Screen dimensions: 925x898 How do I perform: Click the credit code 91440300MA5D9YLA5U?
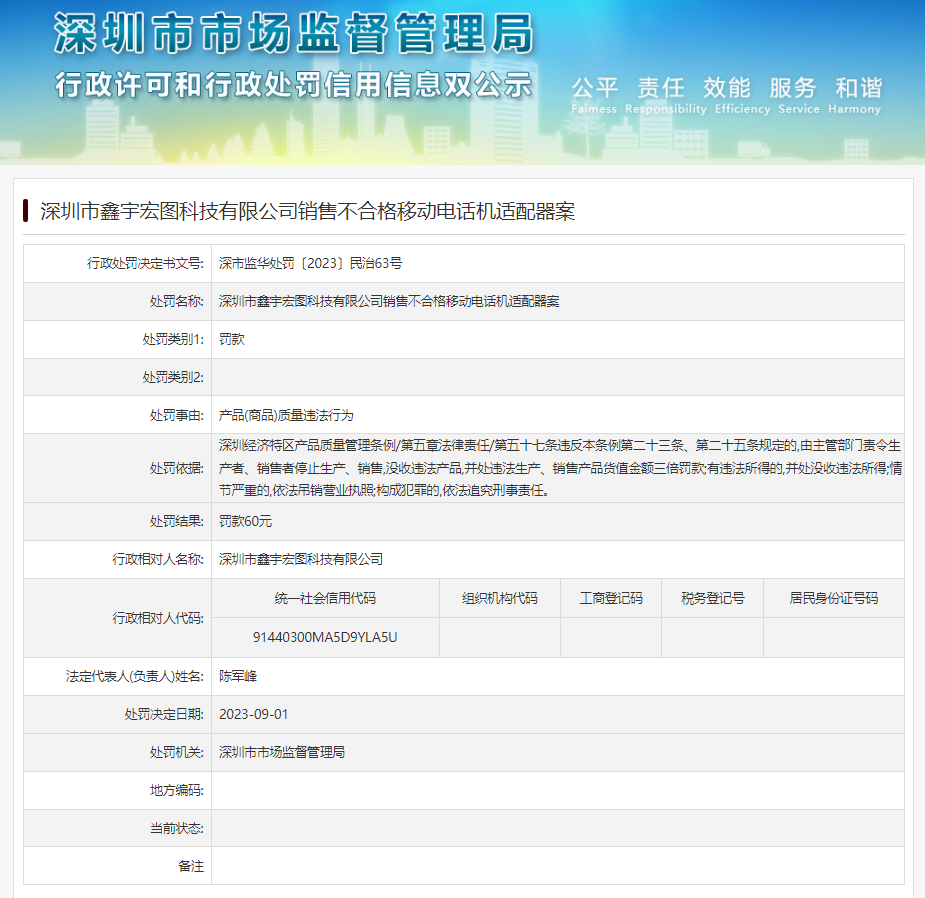coord(325,637)
